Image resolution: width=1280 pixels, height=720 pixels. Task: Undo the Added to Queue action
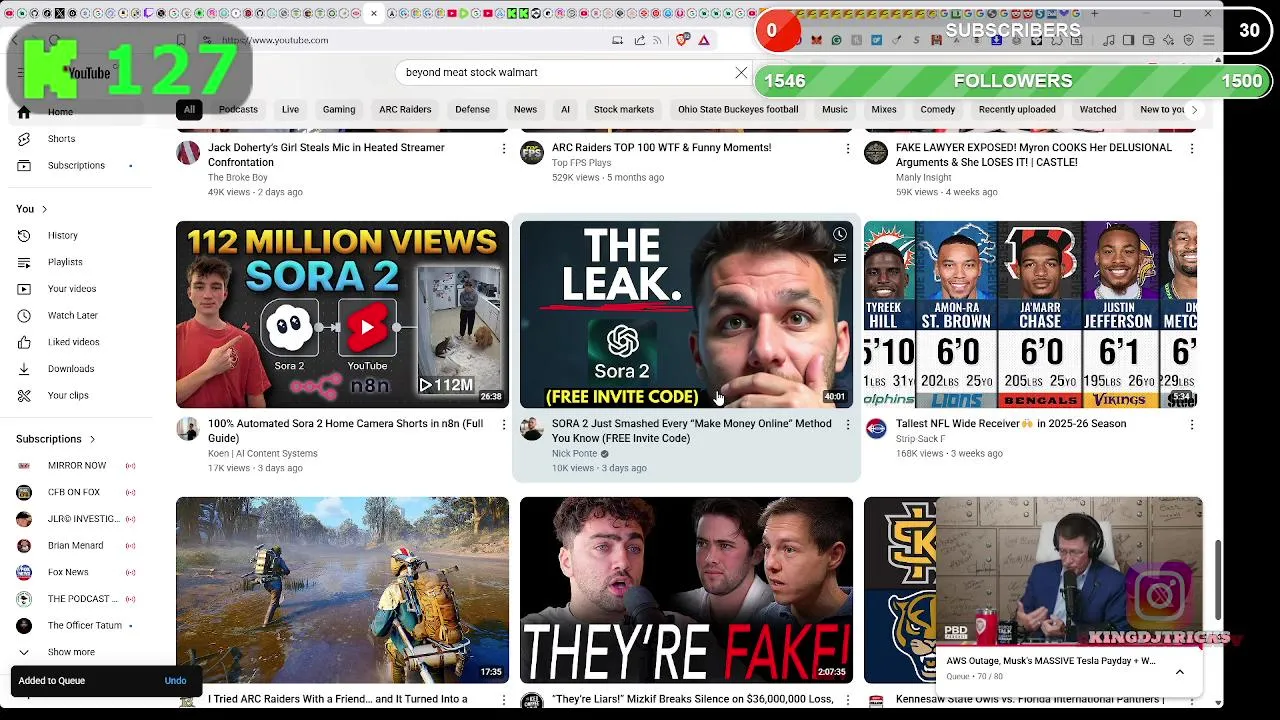click(x=175, y=681)
